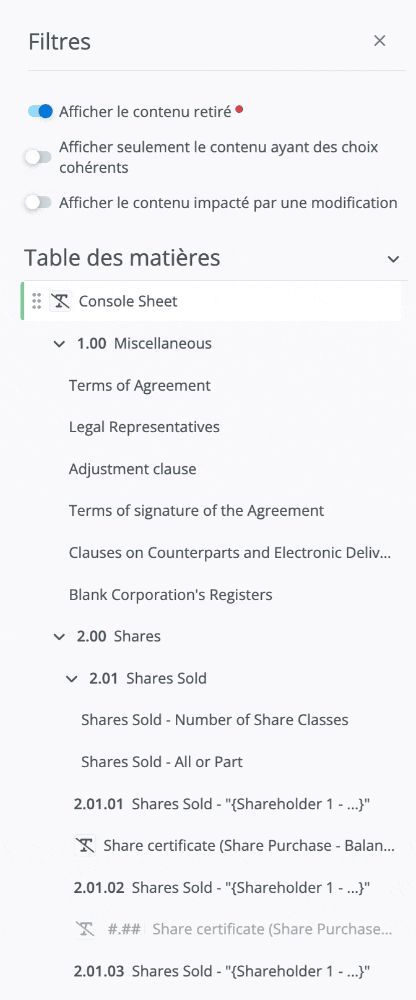Collapse the Table des matières section
This screenshot has width=416, height=1000.
(394, 258)
